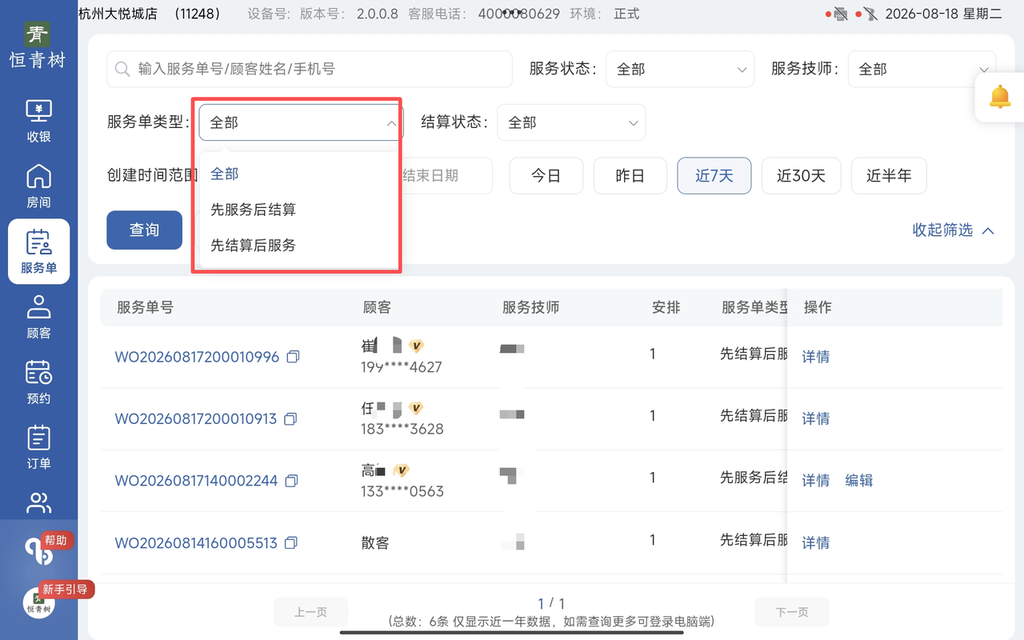
Task: Select the 服务单 sidebar item
Action: (x=39, y=251)
